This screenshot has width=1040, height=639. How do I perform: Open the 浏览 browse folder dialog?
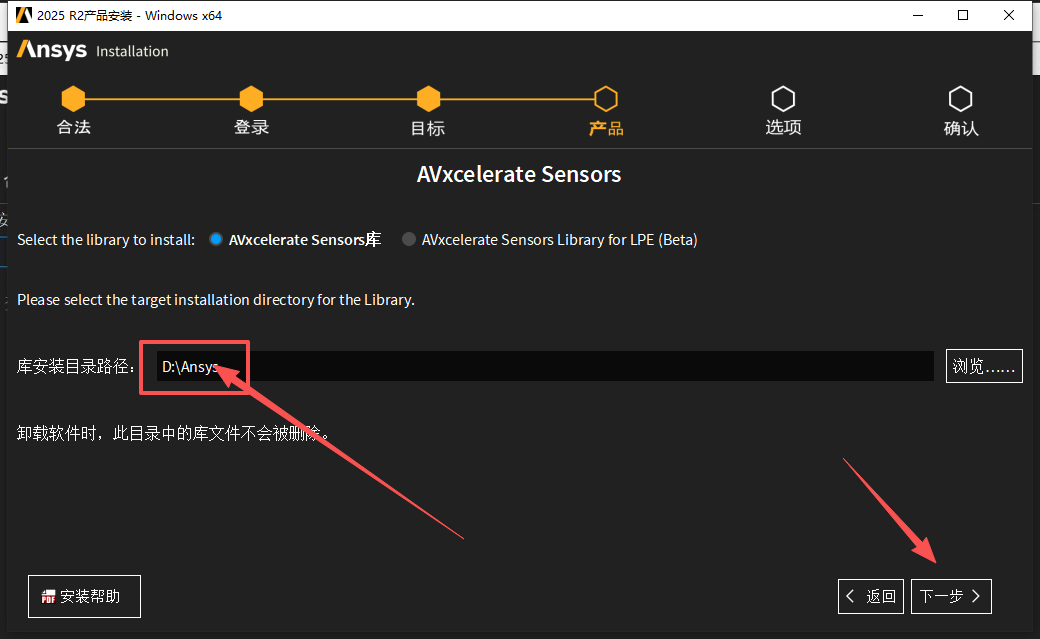tap(984, 367)
